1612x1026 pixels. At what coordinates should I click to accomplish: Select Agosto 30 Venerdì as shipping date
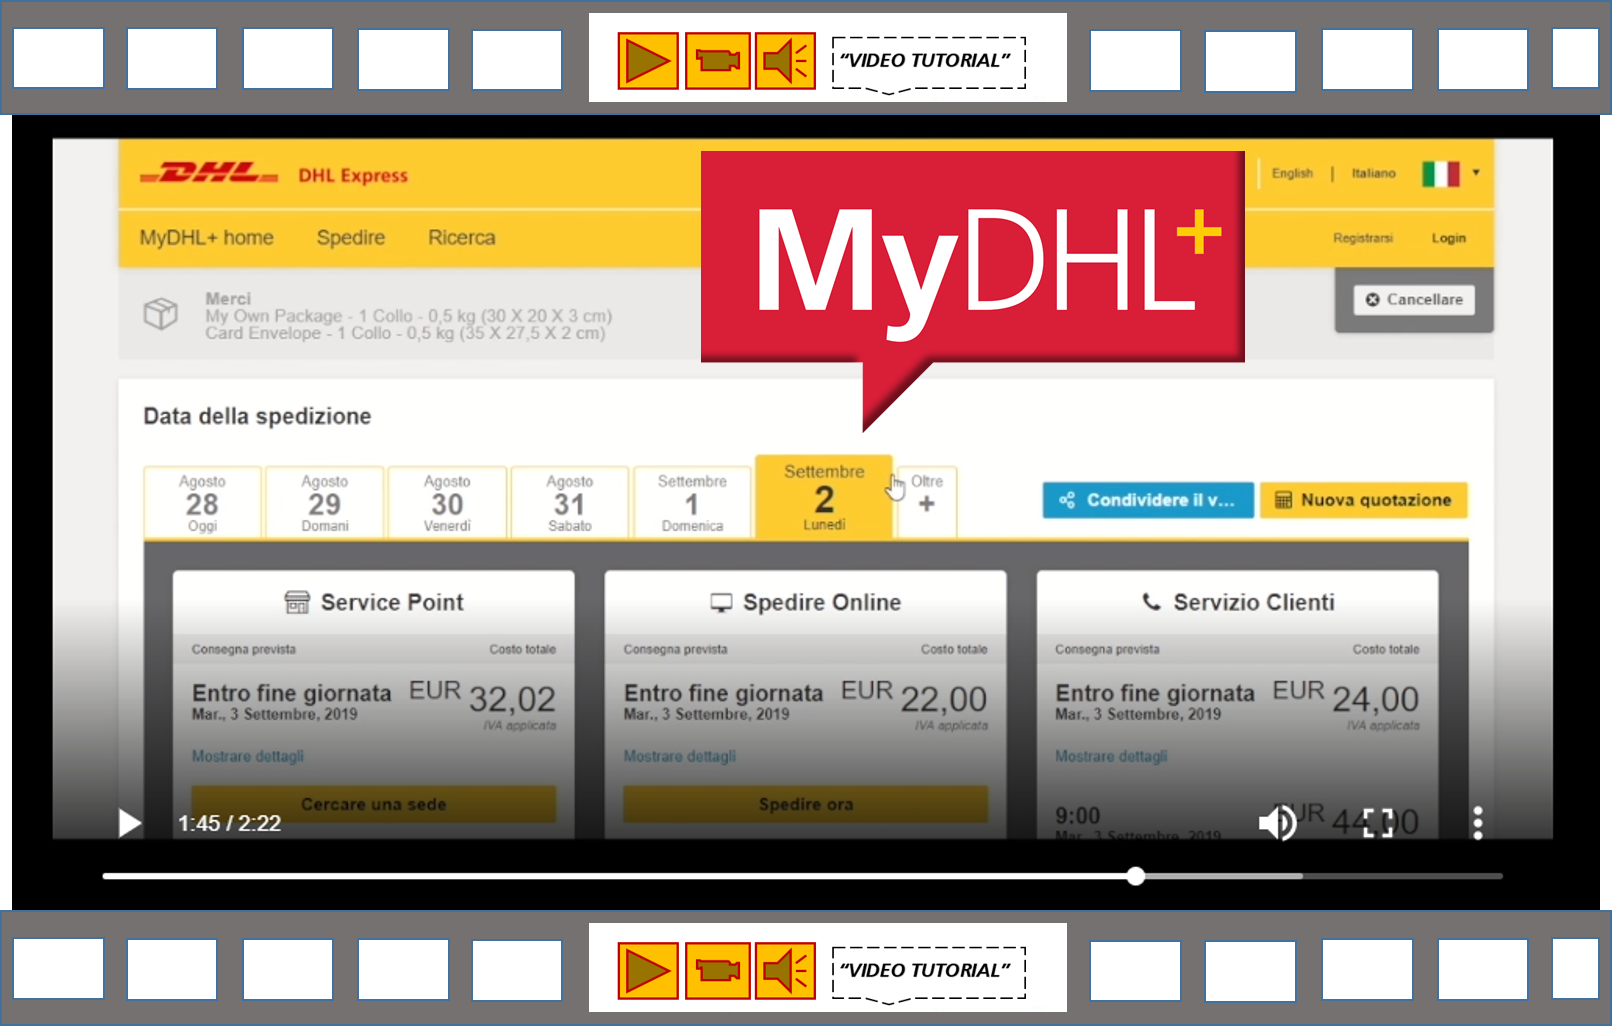click(447, 502)
